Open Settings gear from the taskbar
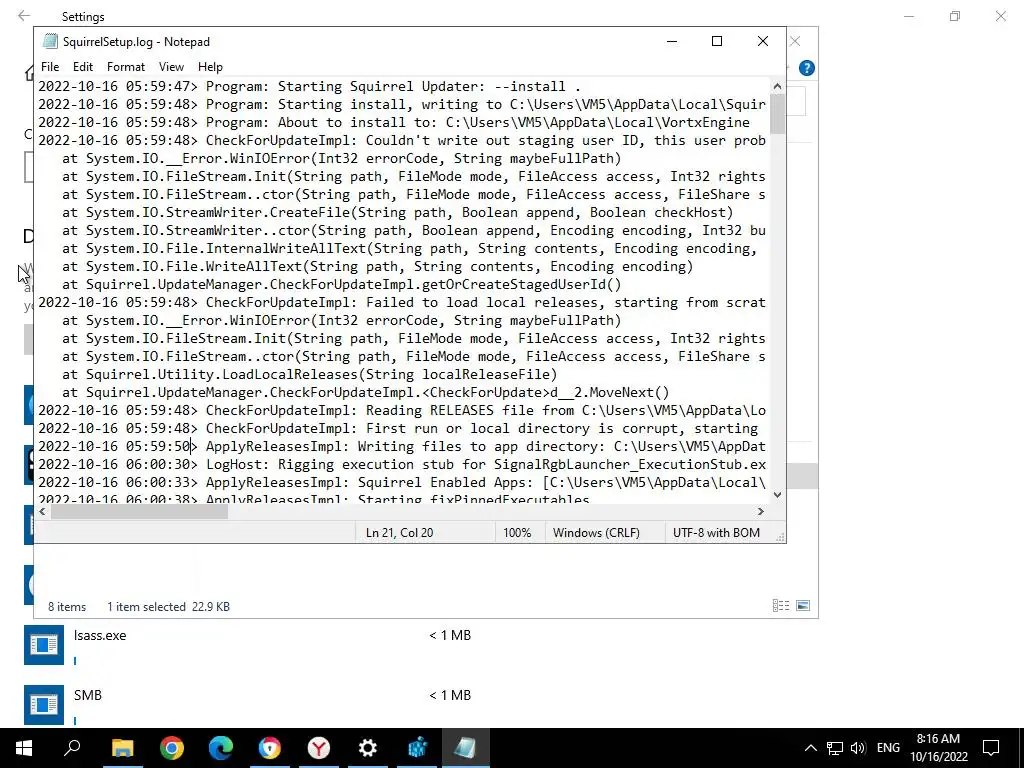 point(368,748)
